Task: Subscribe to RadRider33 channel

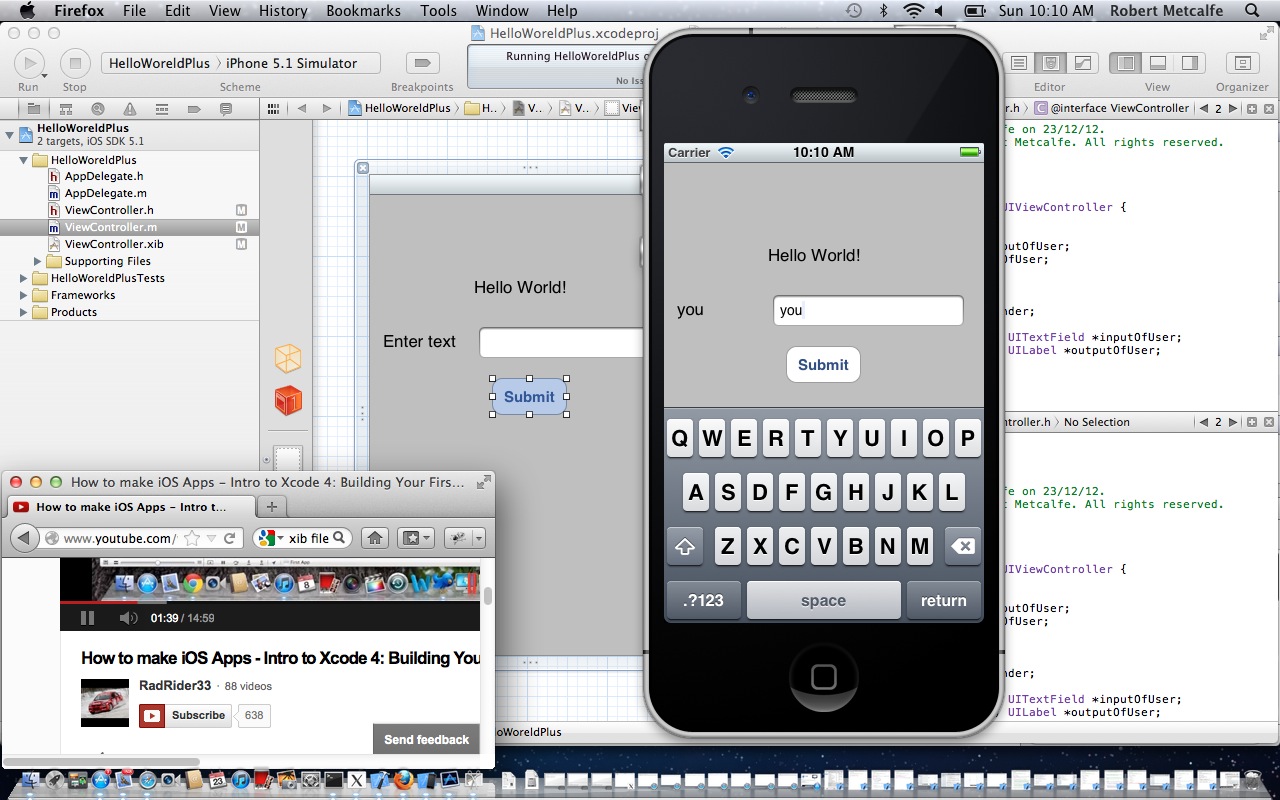Action: point(186,716)
